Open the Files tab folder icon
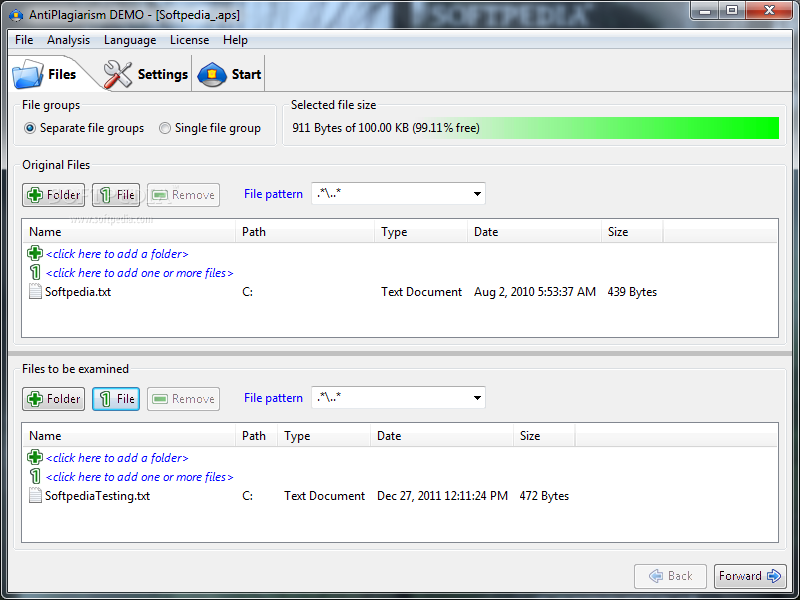Screen dimensions: 800x600 (x=28, y=74)
